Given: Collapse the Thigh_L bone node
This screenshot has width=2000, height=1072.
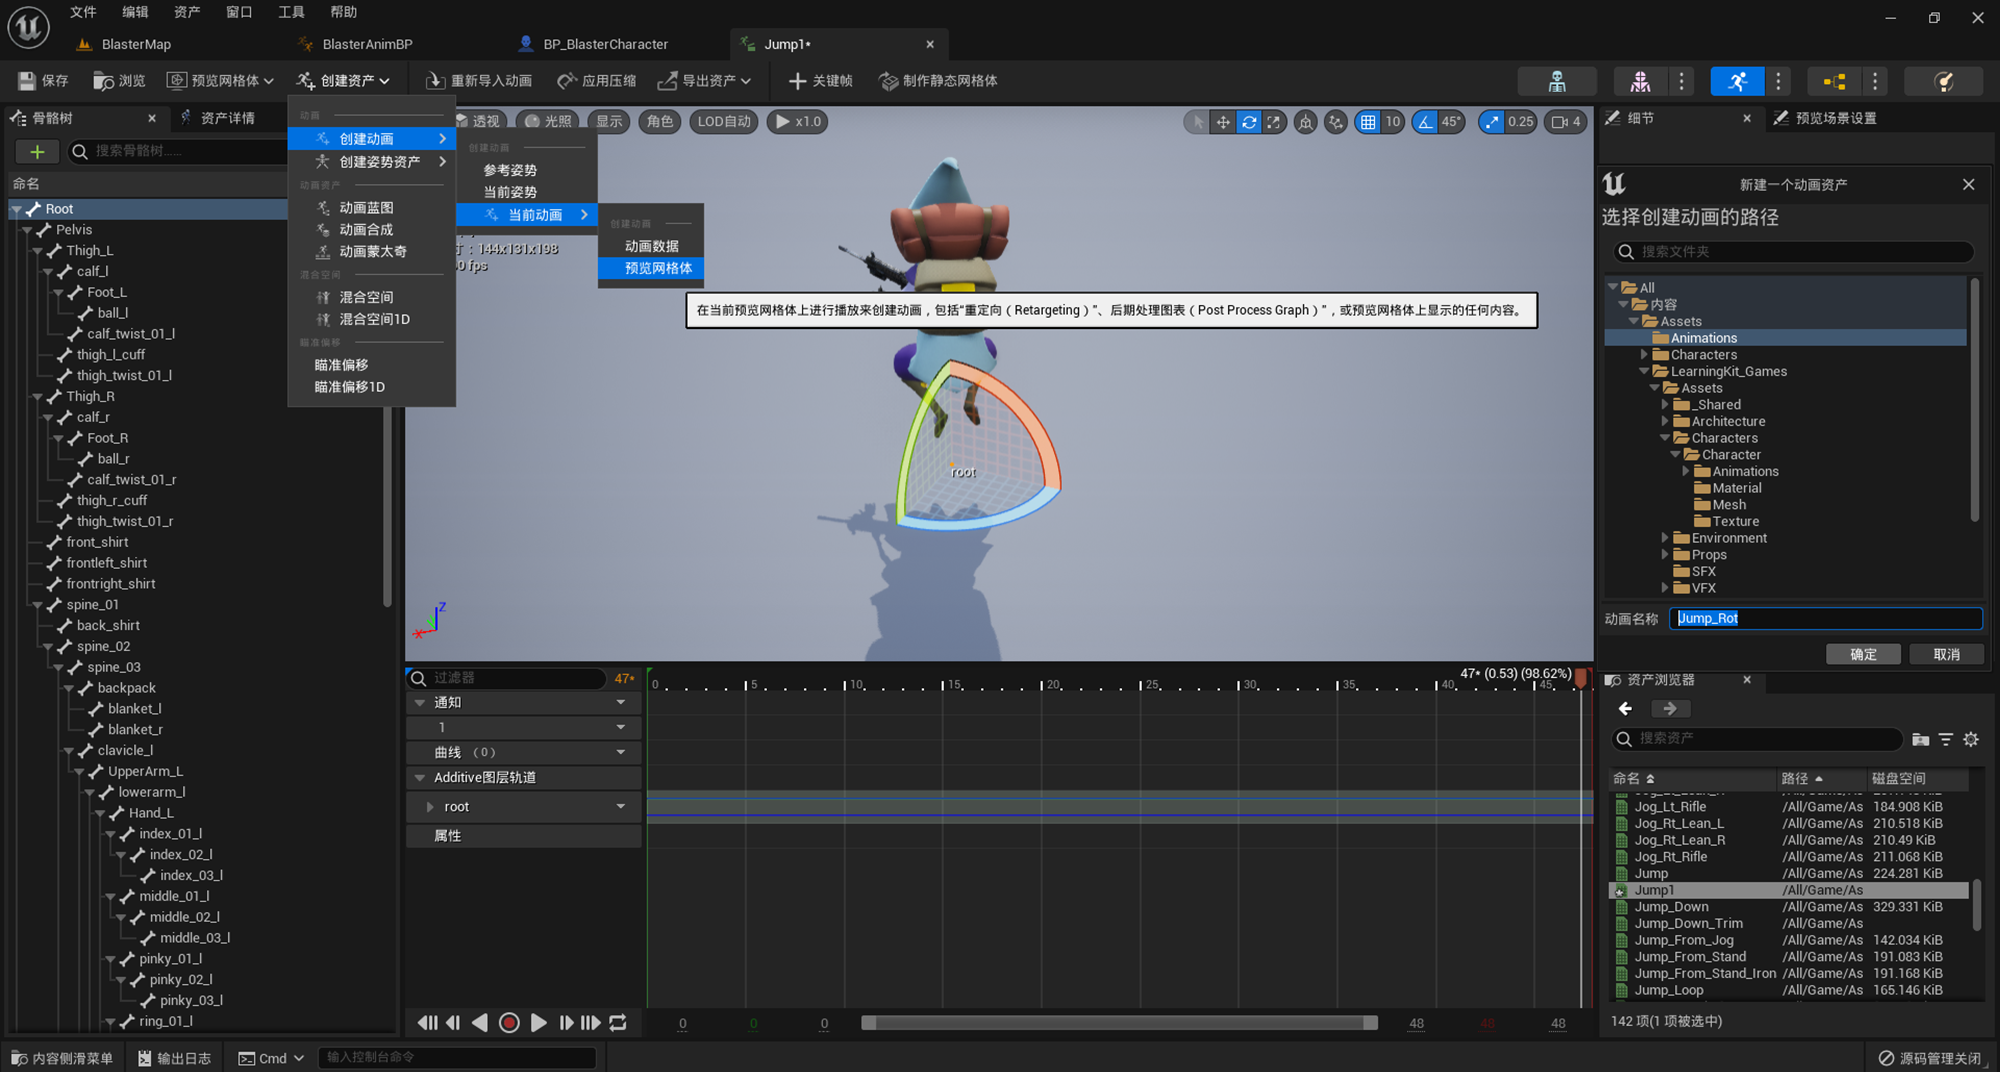Looking at the screenshot, I should [38, 251].
